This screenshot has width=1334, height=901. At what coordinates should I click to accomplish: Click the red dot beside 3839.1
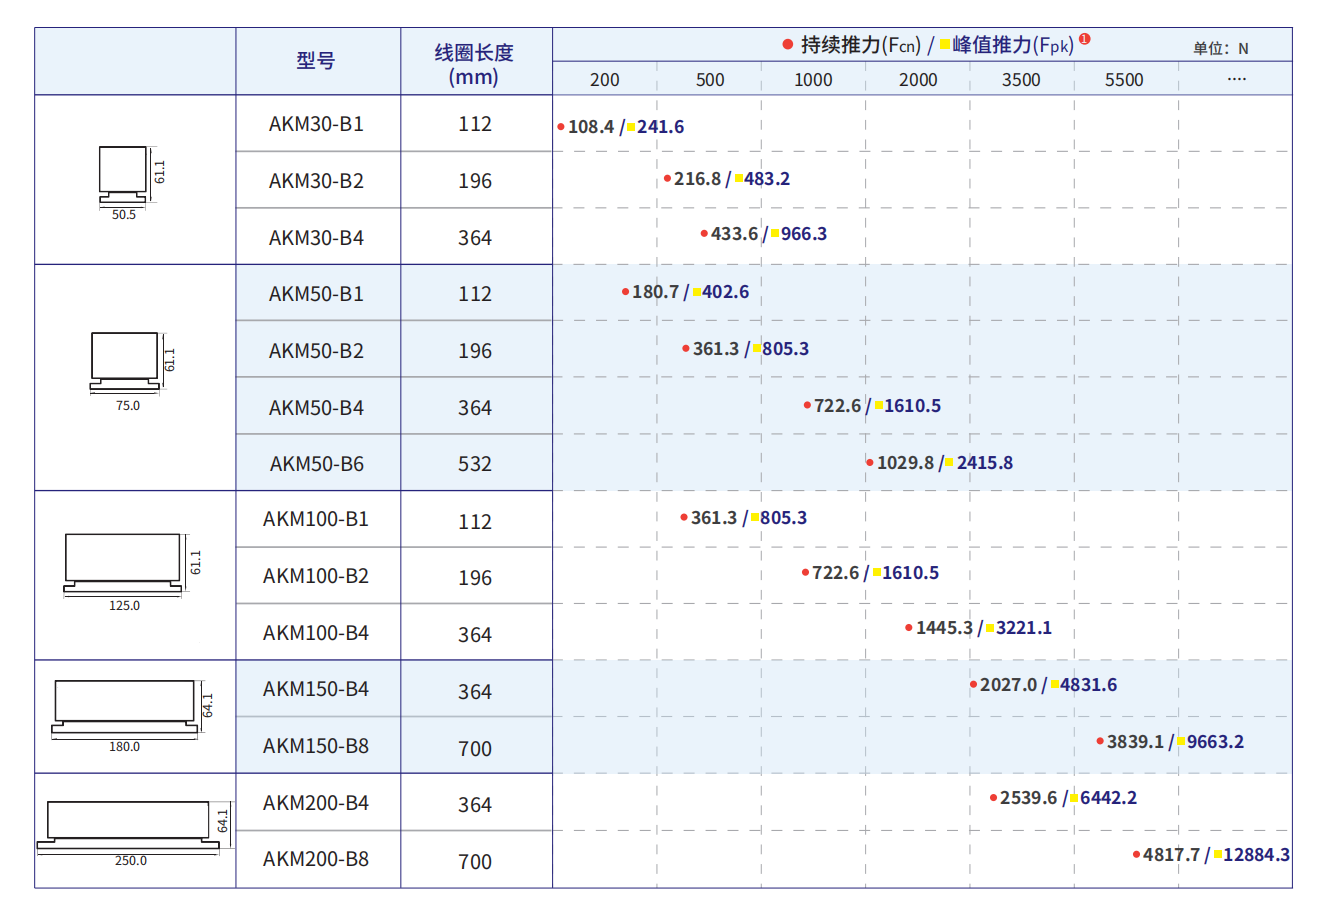coord(1100,742)
